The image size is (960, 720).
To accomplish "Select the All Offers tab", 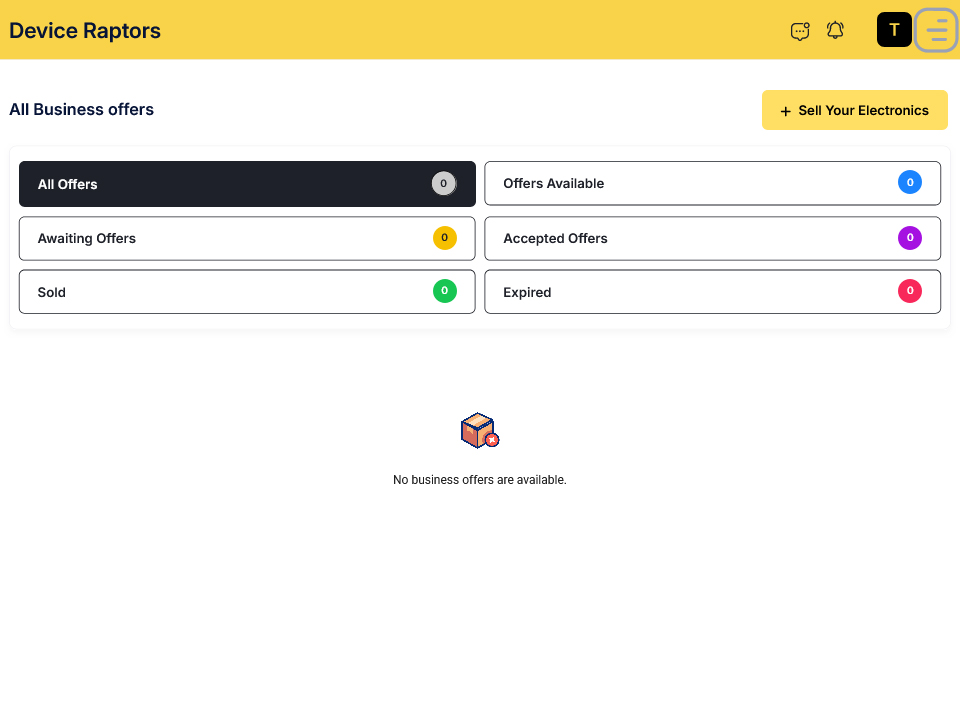I will click(x=247, y=184).
